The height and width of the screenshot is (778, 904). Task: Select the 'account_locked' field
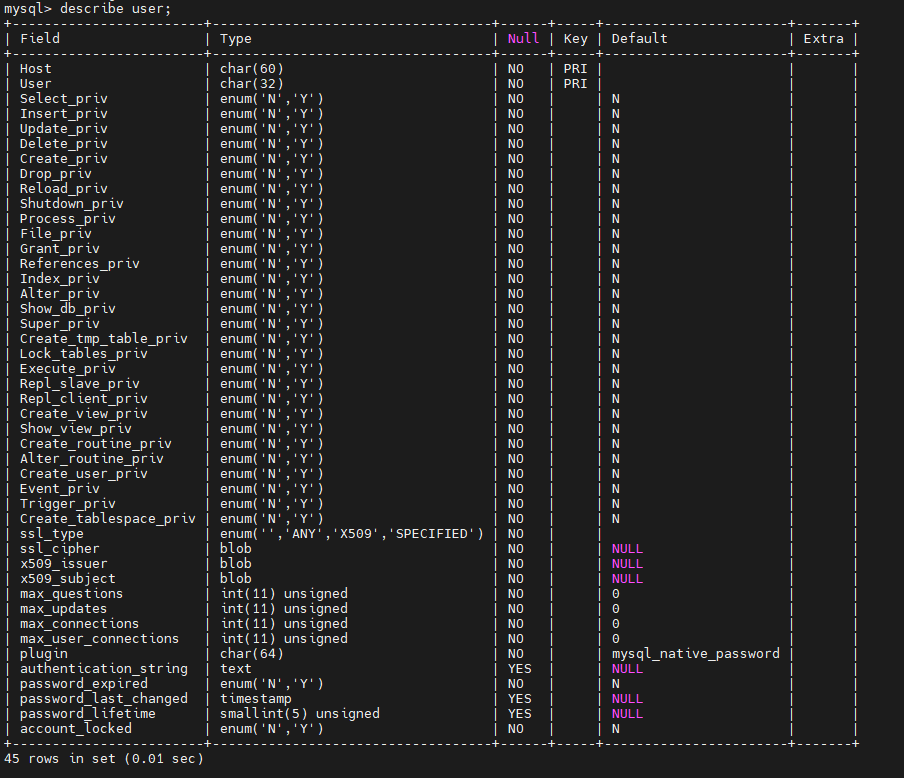pyautogui.click(x=76, y=728)
